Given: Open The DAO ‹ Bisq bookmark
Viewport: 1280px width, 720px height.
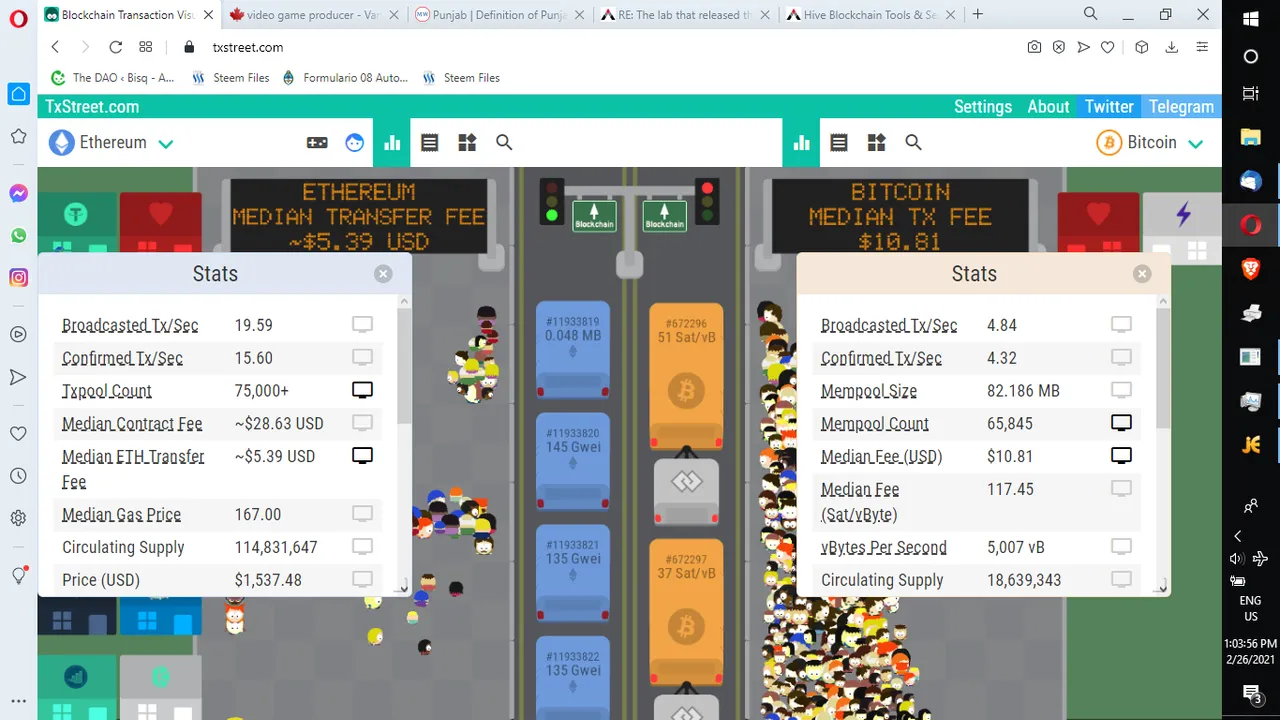Looking at the screenshot, I should [113, 77].
